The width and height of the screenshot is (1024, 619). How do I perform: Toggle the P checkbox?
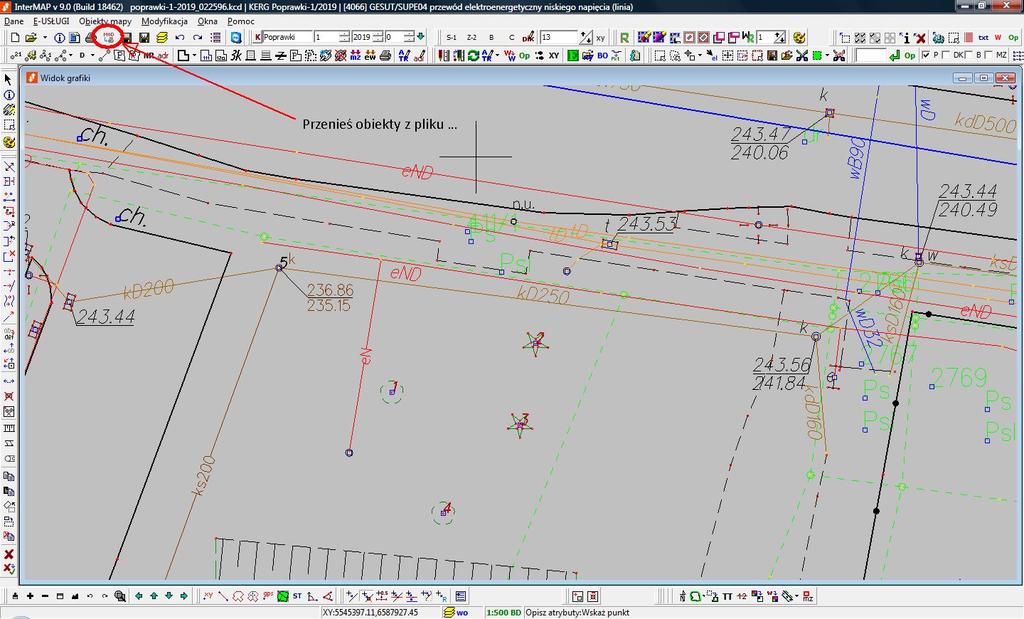(x=926, y=56)
